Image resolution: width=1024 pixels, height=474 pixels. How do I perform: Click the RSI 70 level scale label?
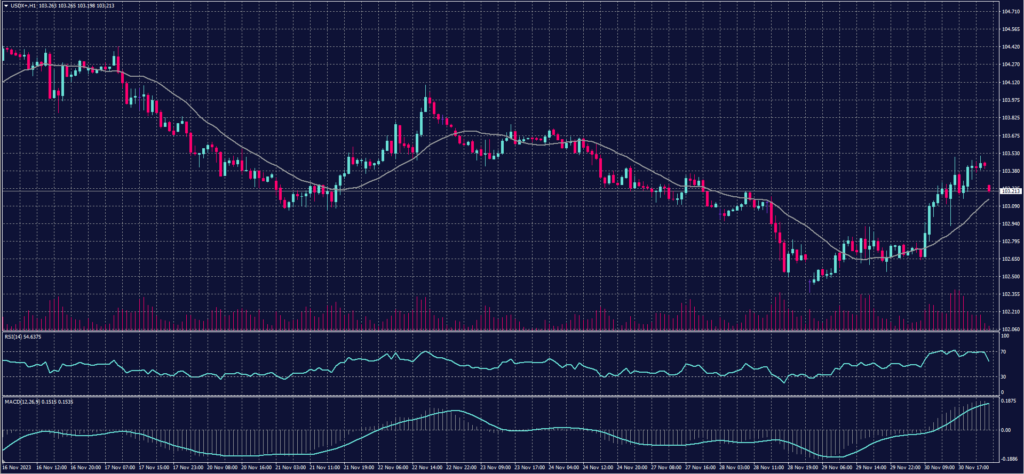1003,353
